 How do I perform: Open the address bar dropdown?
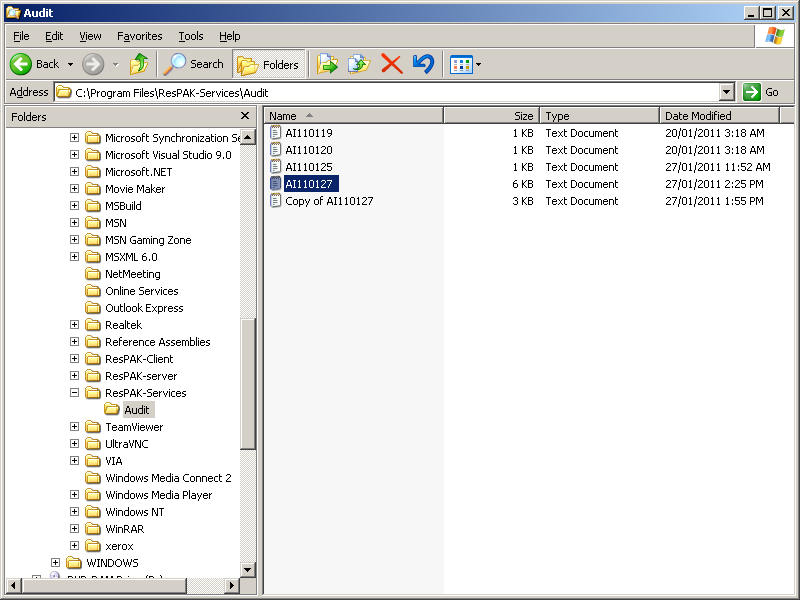[727, 92]
